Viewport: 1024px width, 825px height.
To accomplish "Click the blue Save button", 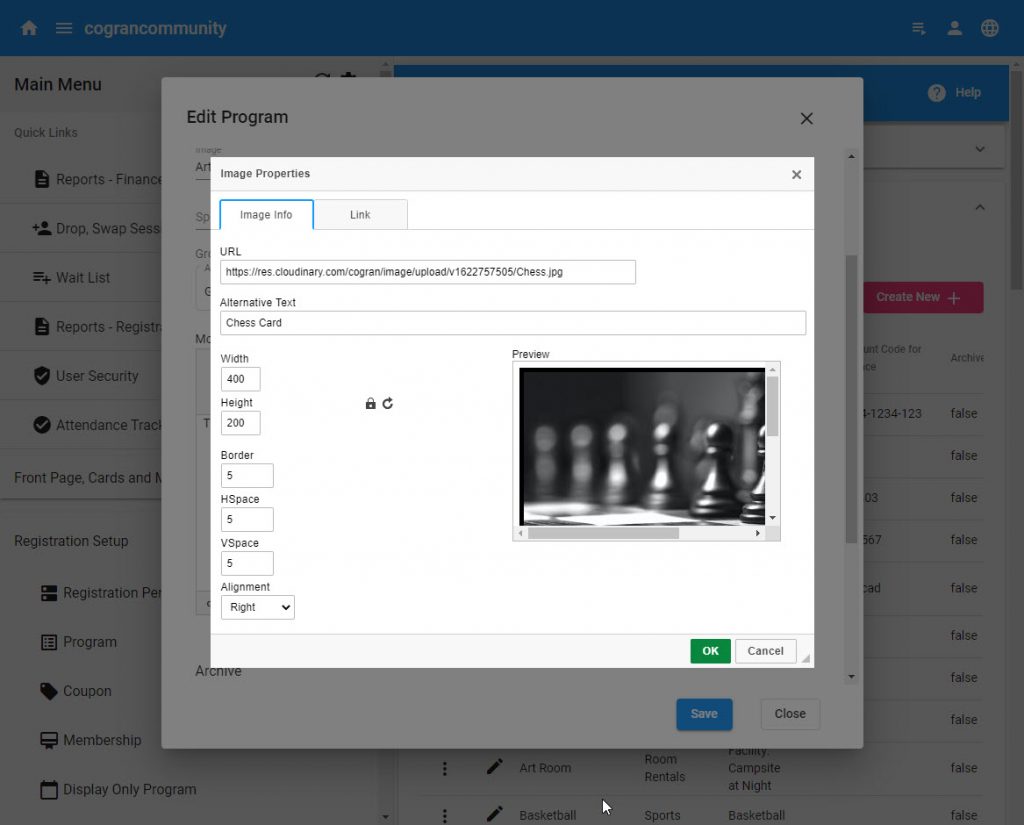I will tap(704, 714).
